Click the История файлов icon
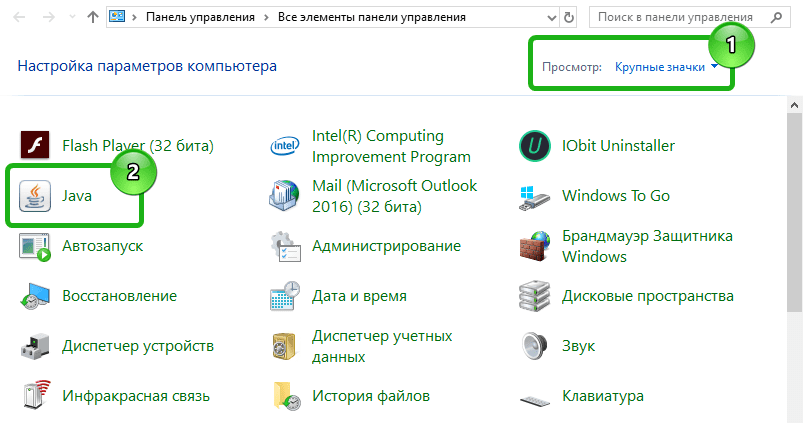The height and width of the screenshot is (423, 803). coord(286,396)
